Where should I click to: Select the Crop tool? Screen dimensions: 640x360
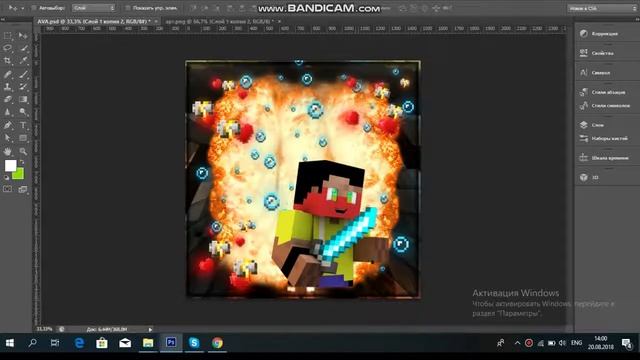point(8,60)
